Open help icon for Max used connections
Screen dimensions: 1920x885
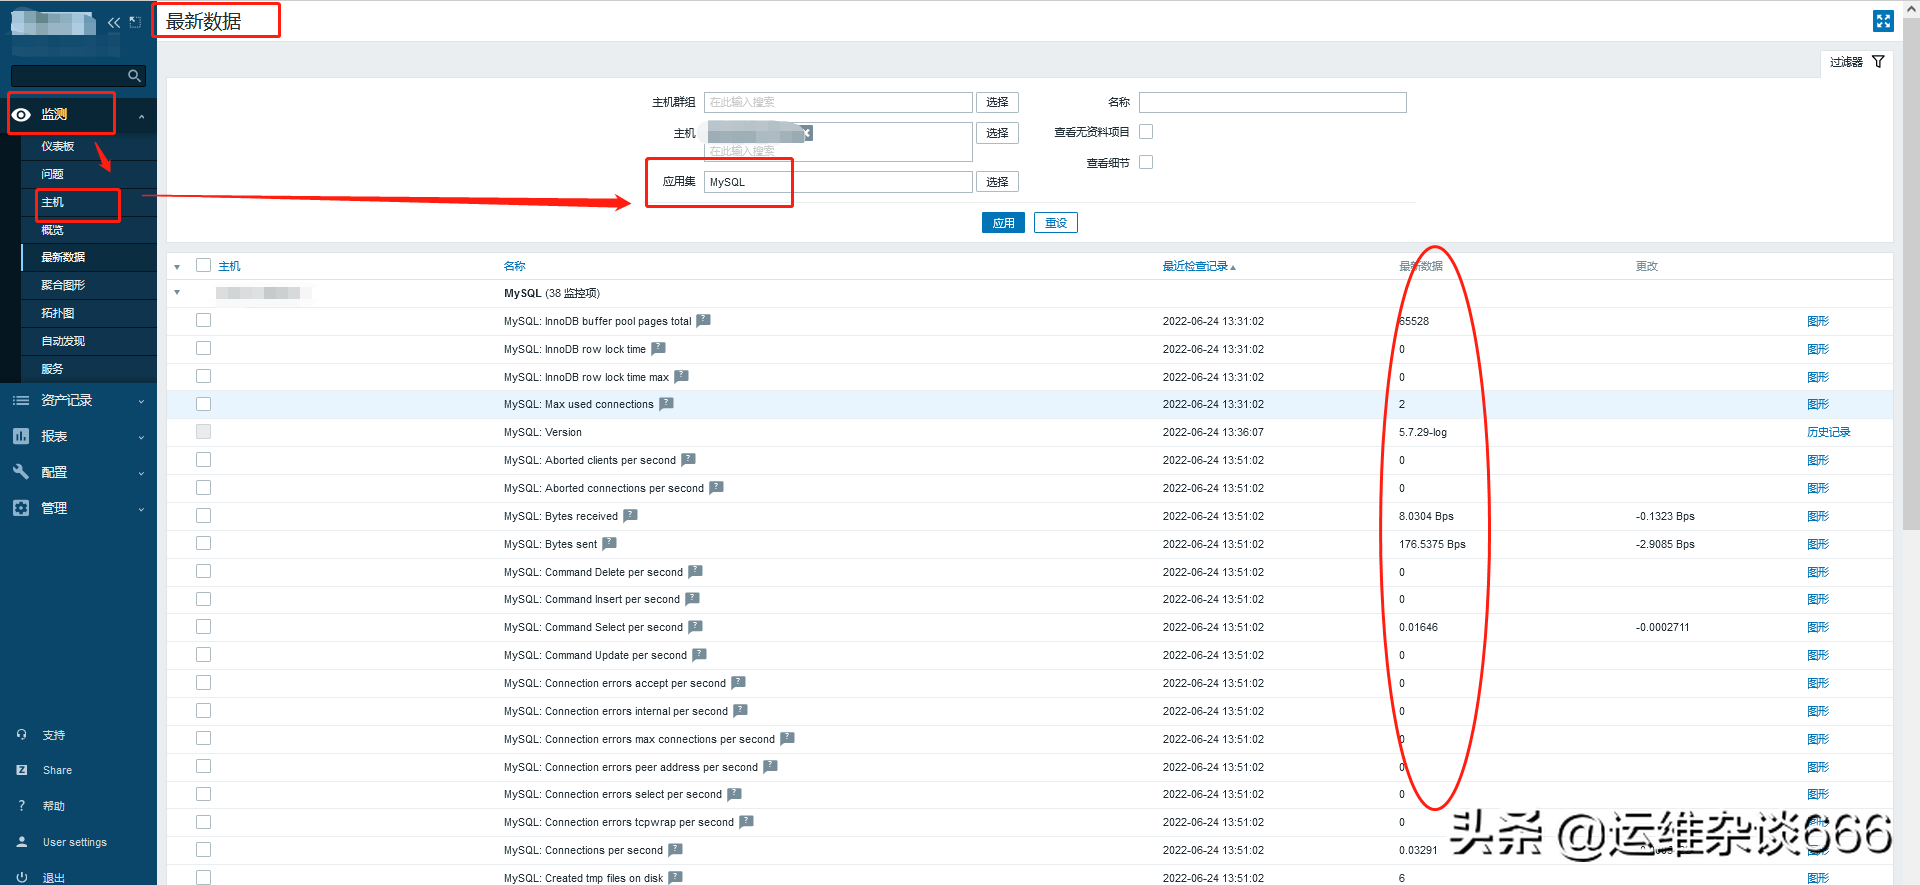(666, 404)
